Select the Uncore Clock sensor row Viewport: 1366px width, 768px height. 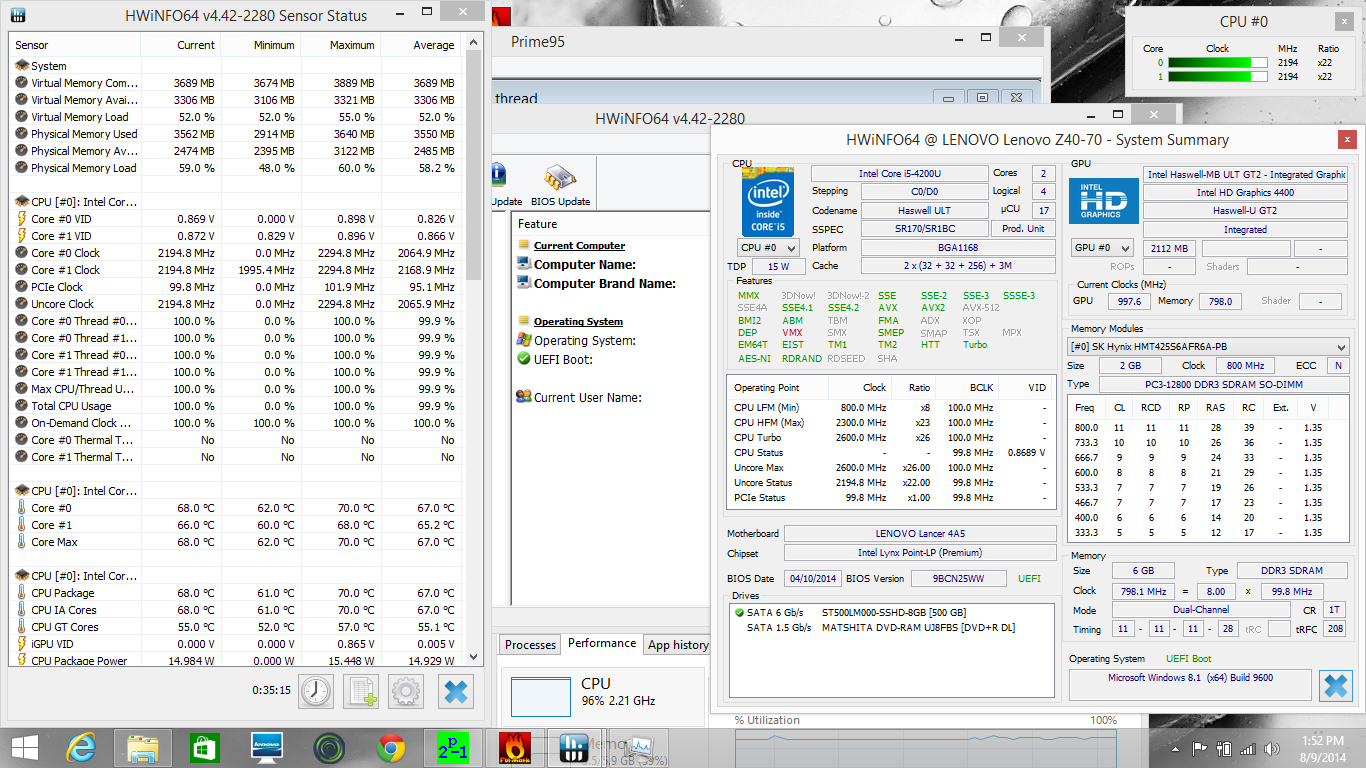coord(236,304)
